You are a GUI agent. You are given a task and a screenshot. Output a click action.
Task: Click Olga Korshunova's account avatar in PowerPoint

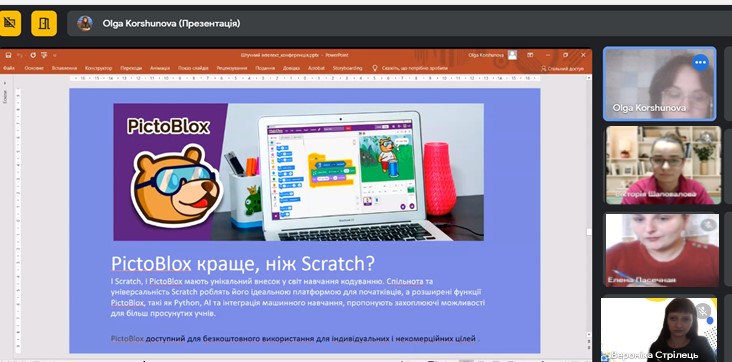point(512,55)
